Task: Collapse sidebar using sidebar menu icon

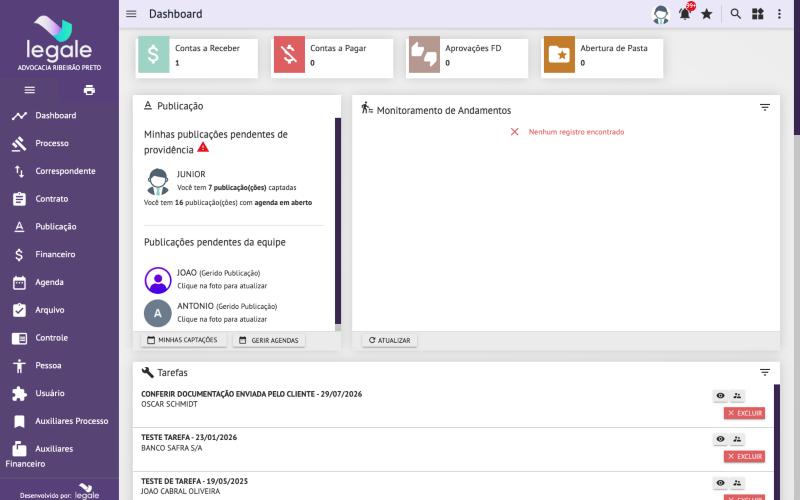Action: point(30,90)
